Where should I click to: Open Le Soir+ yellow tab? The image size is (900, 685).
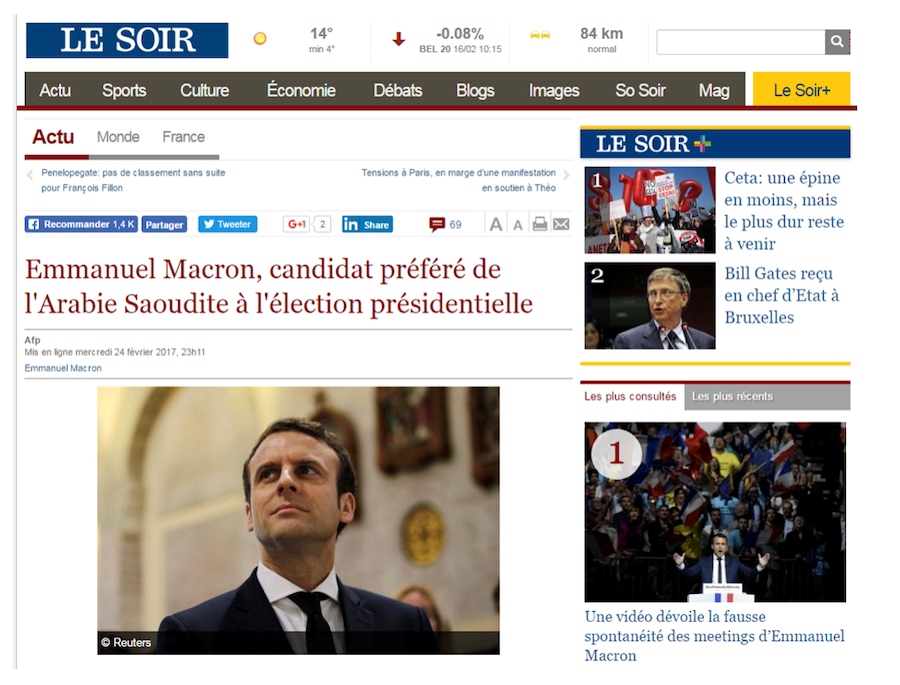(x=801, y=90)
